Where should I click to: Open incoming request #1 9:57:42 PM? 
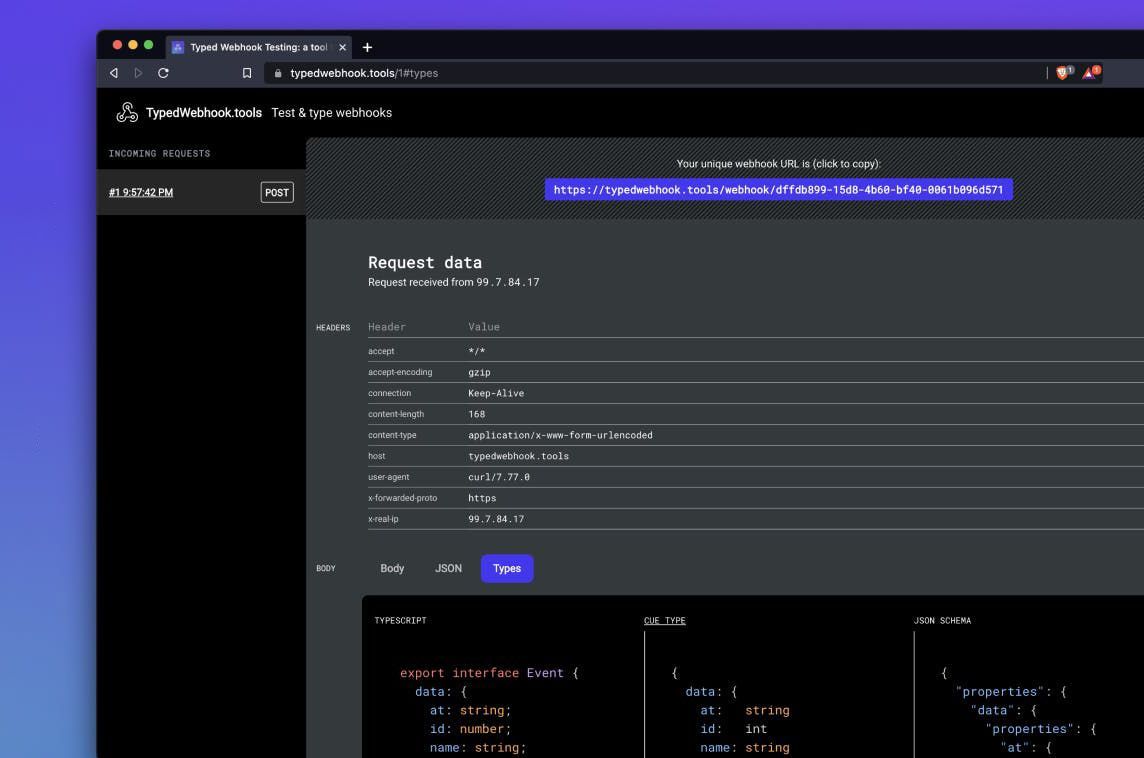click(141, 193)
